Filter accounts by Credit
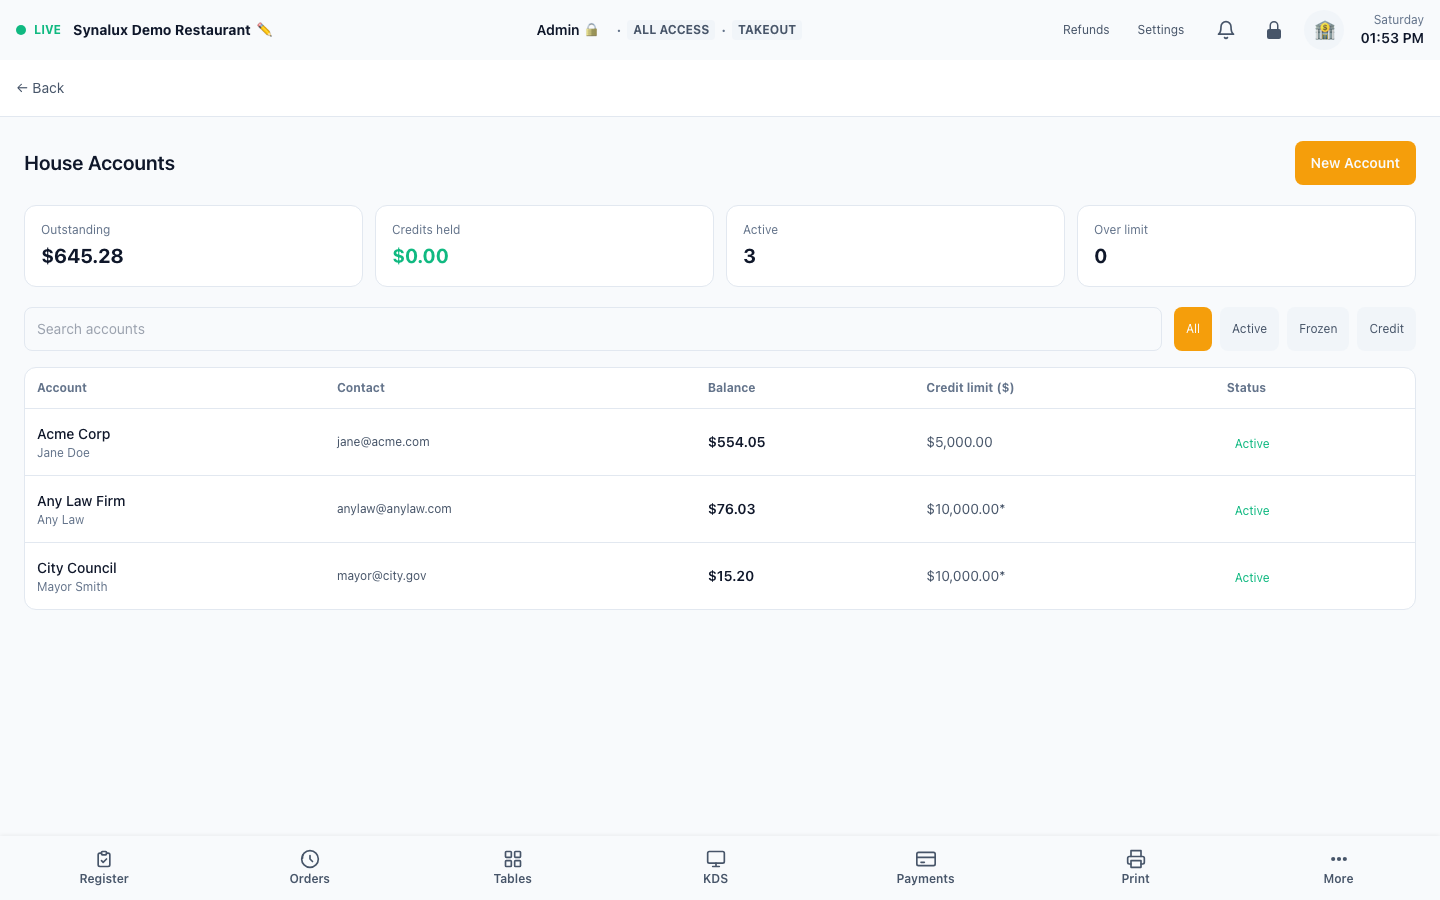 point(1387,329)
